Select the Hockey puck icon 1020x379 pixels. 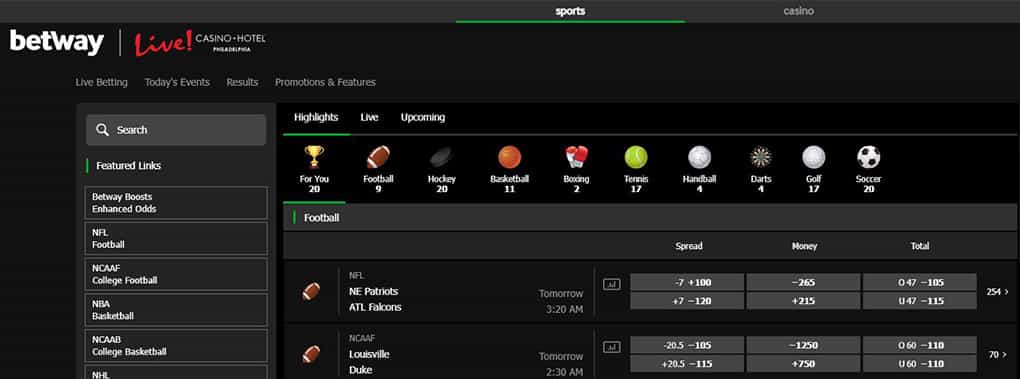click(x=442, y=157)
